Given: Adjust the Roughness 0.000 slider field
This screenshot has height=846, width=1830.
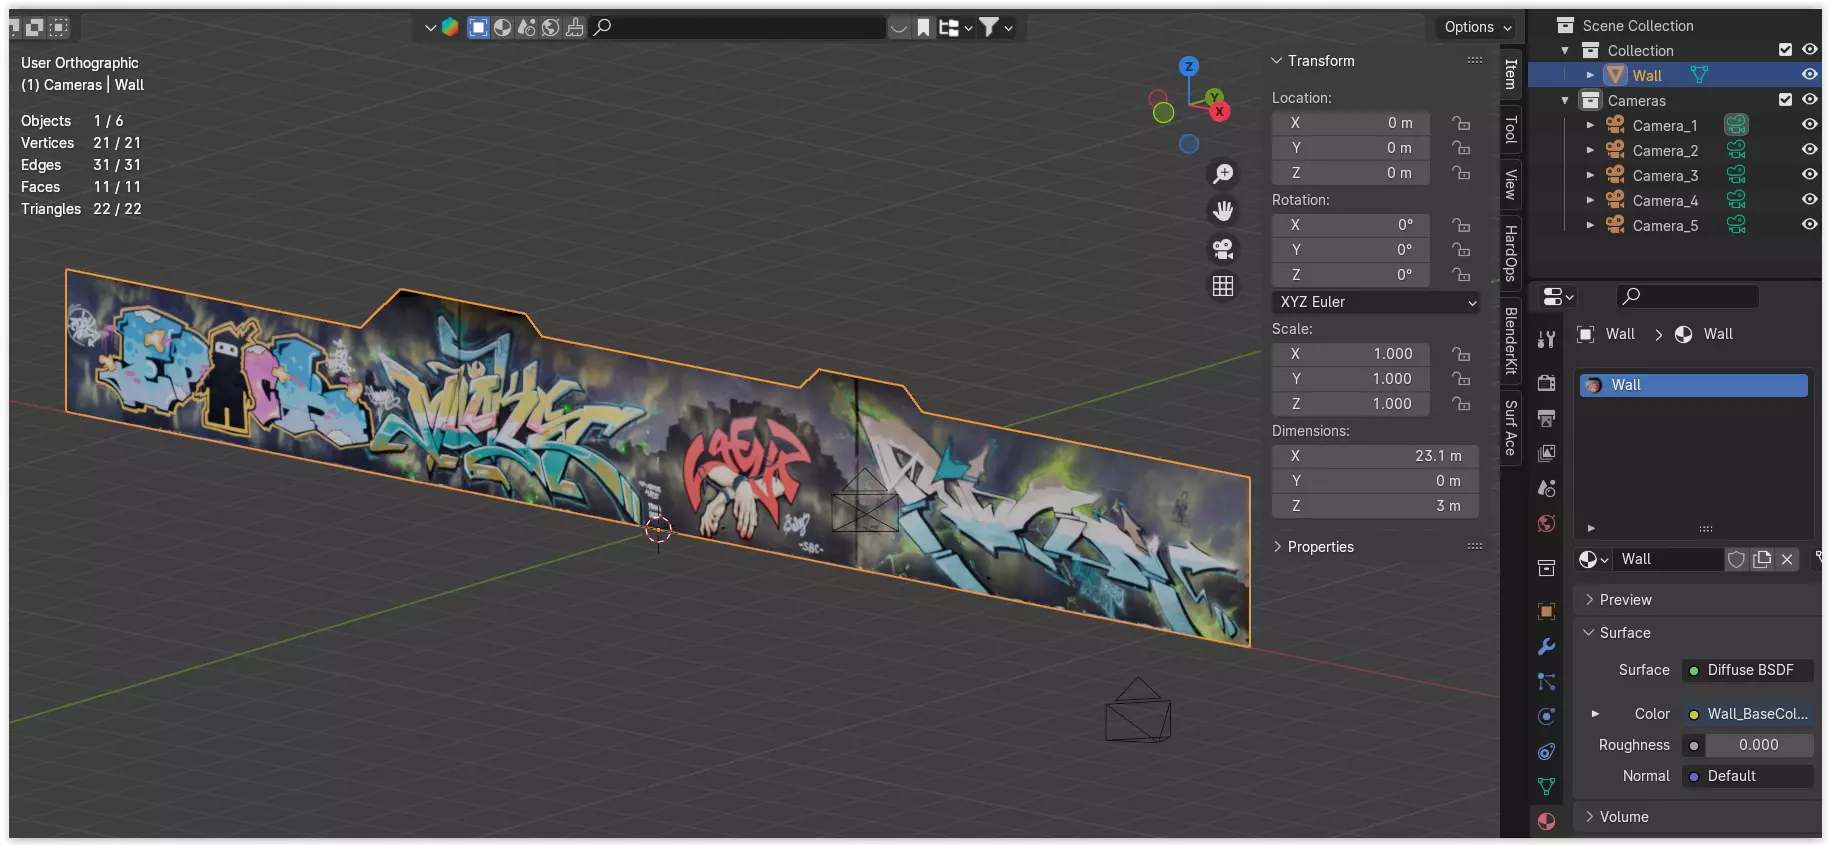Looking at the screenshot, I should point(1758,745).
